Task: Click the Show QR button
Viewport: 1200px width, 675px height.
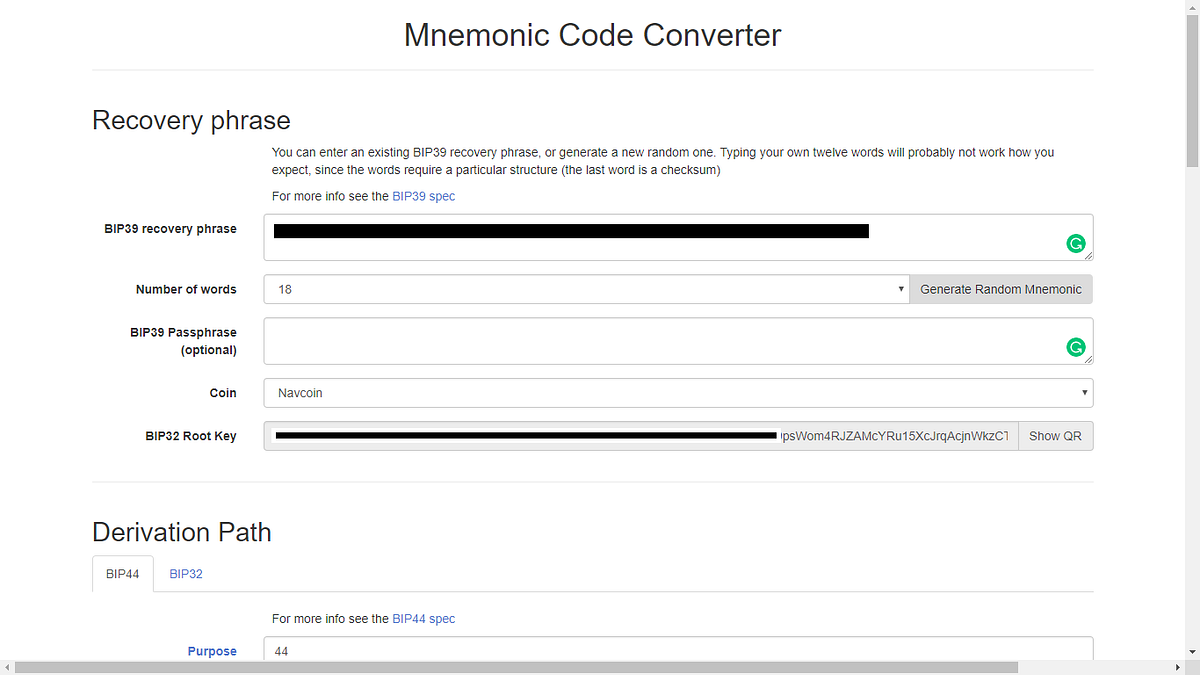Action: [x=1055, y=435]
